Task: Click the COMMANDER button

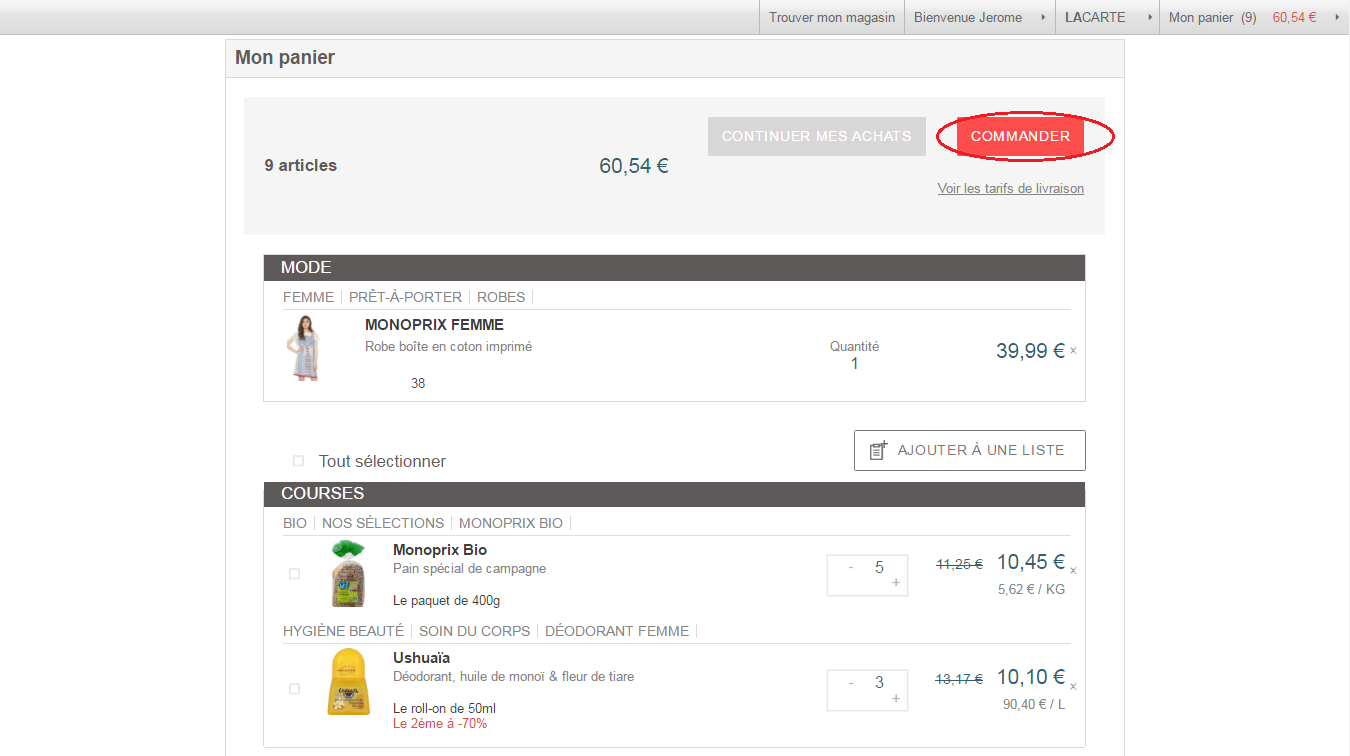Action: (1020, 136)
